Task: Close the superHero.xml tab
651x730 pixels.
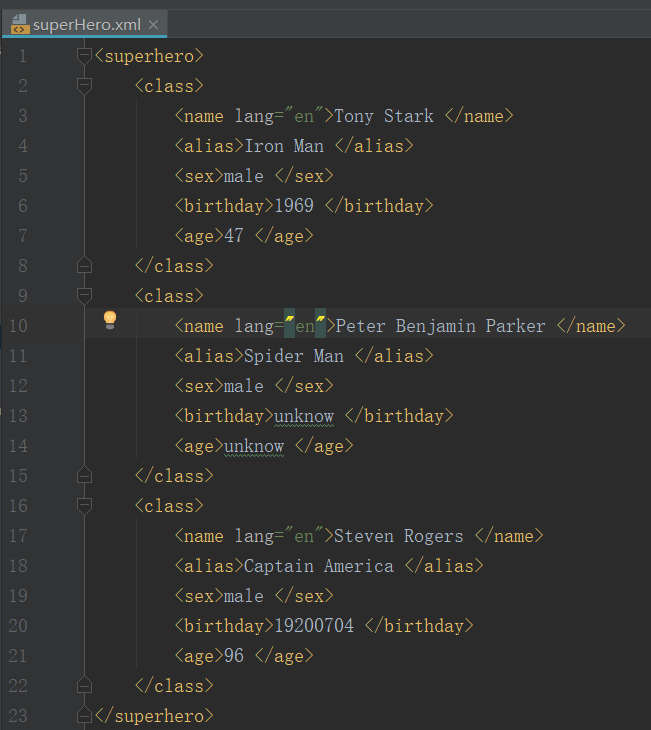Action: pyautogui.click(x=153, y=25)
